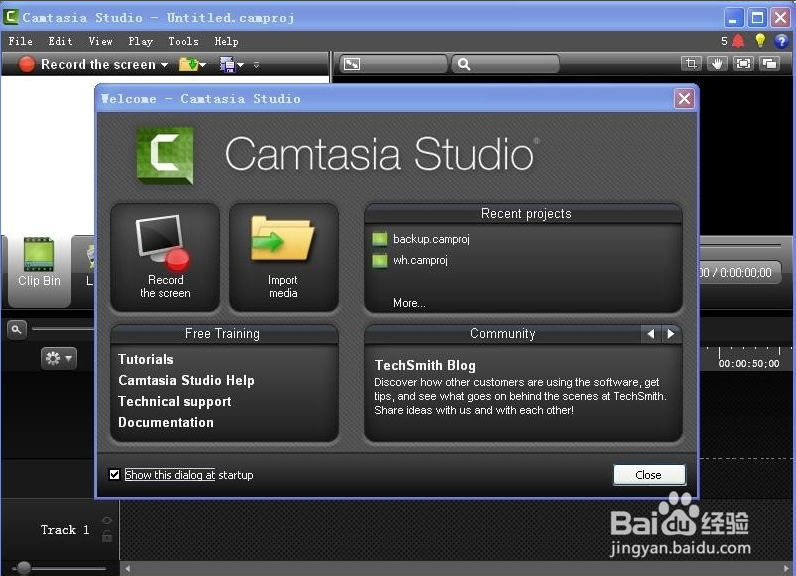
Task: Click the timeline zoom magnifier icon
Action: (16, 329)
